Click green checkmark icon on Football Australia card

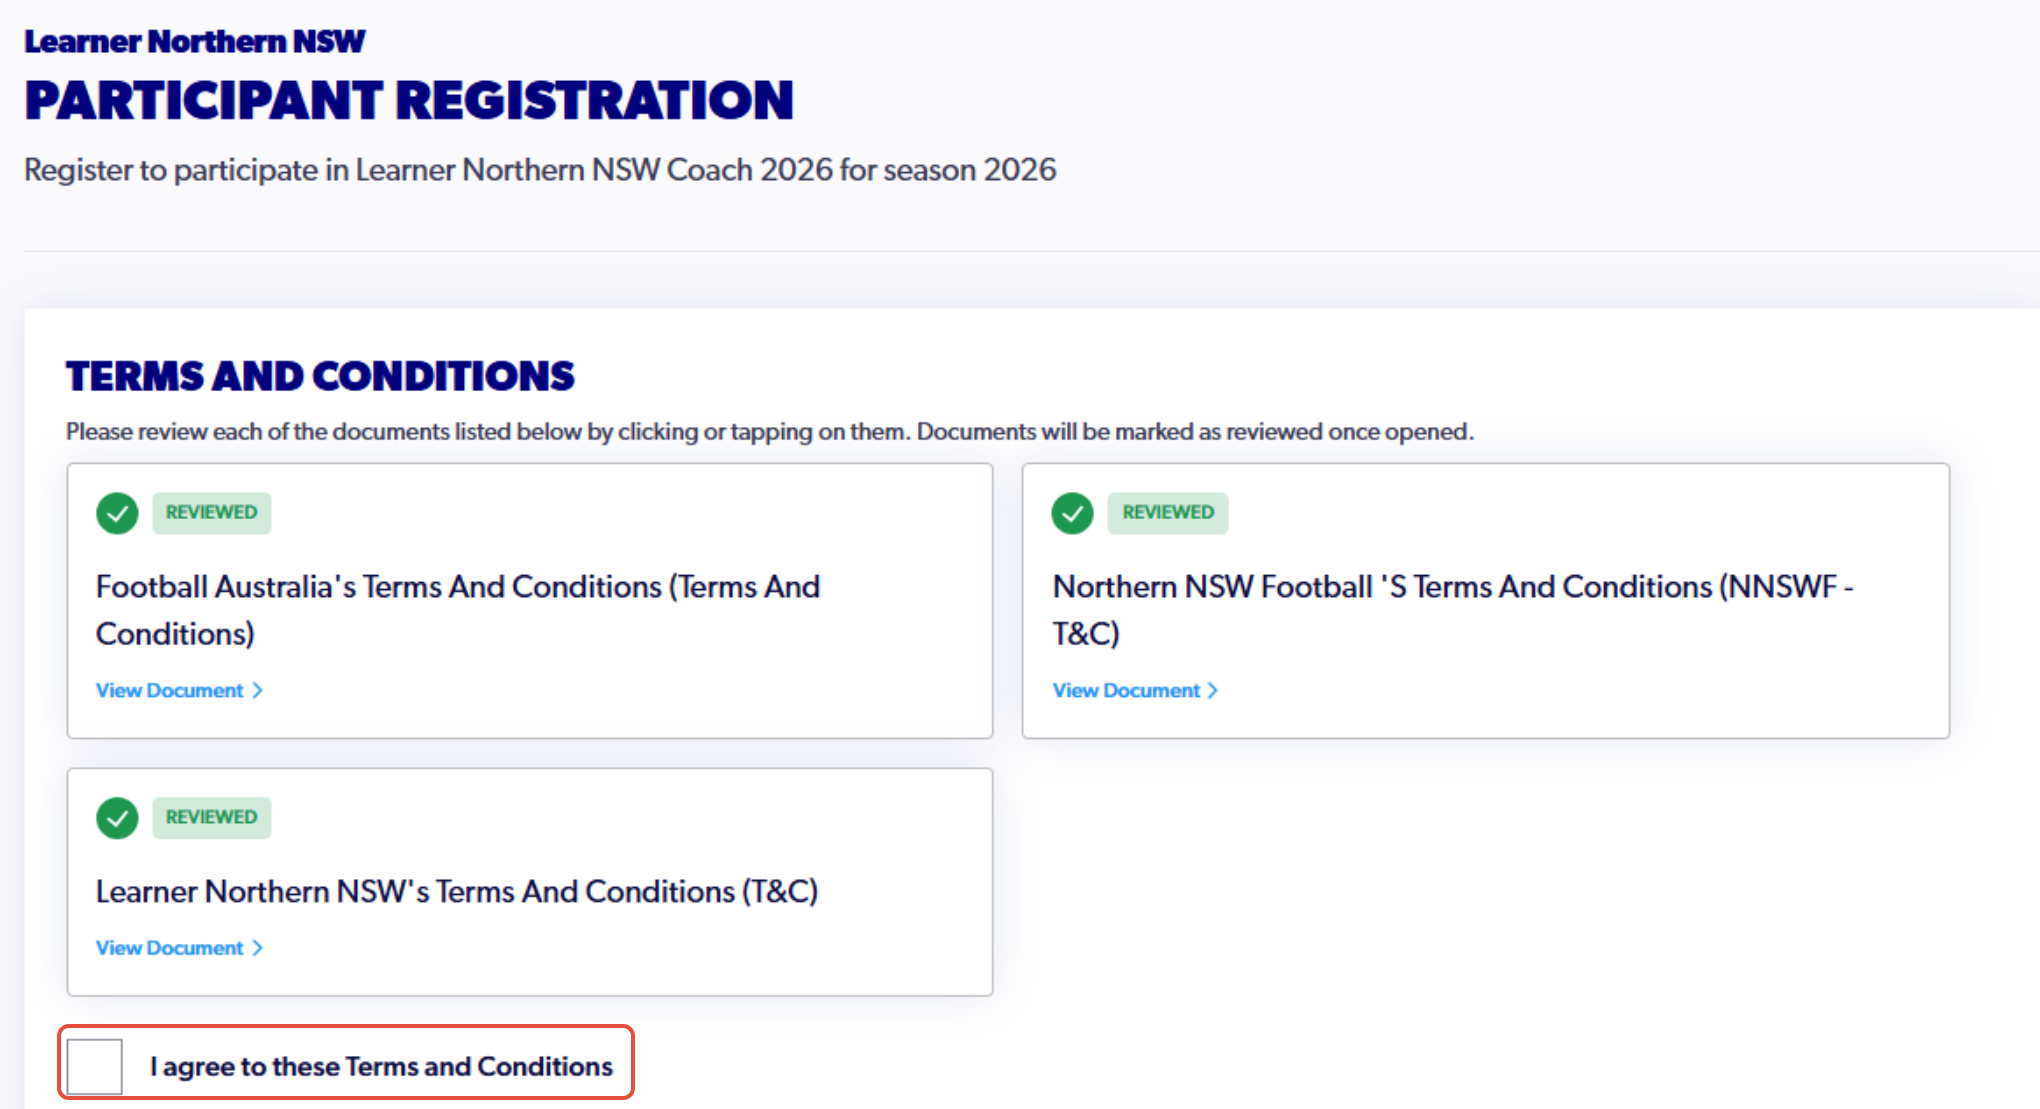click(117, 513)
